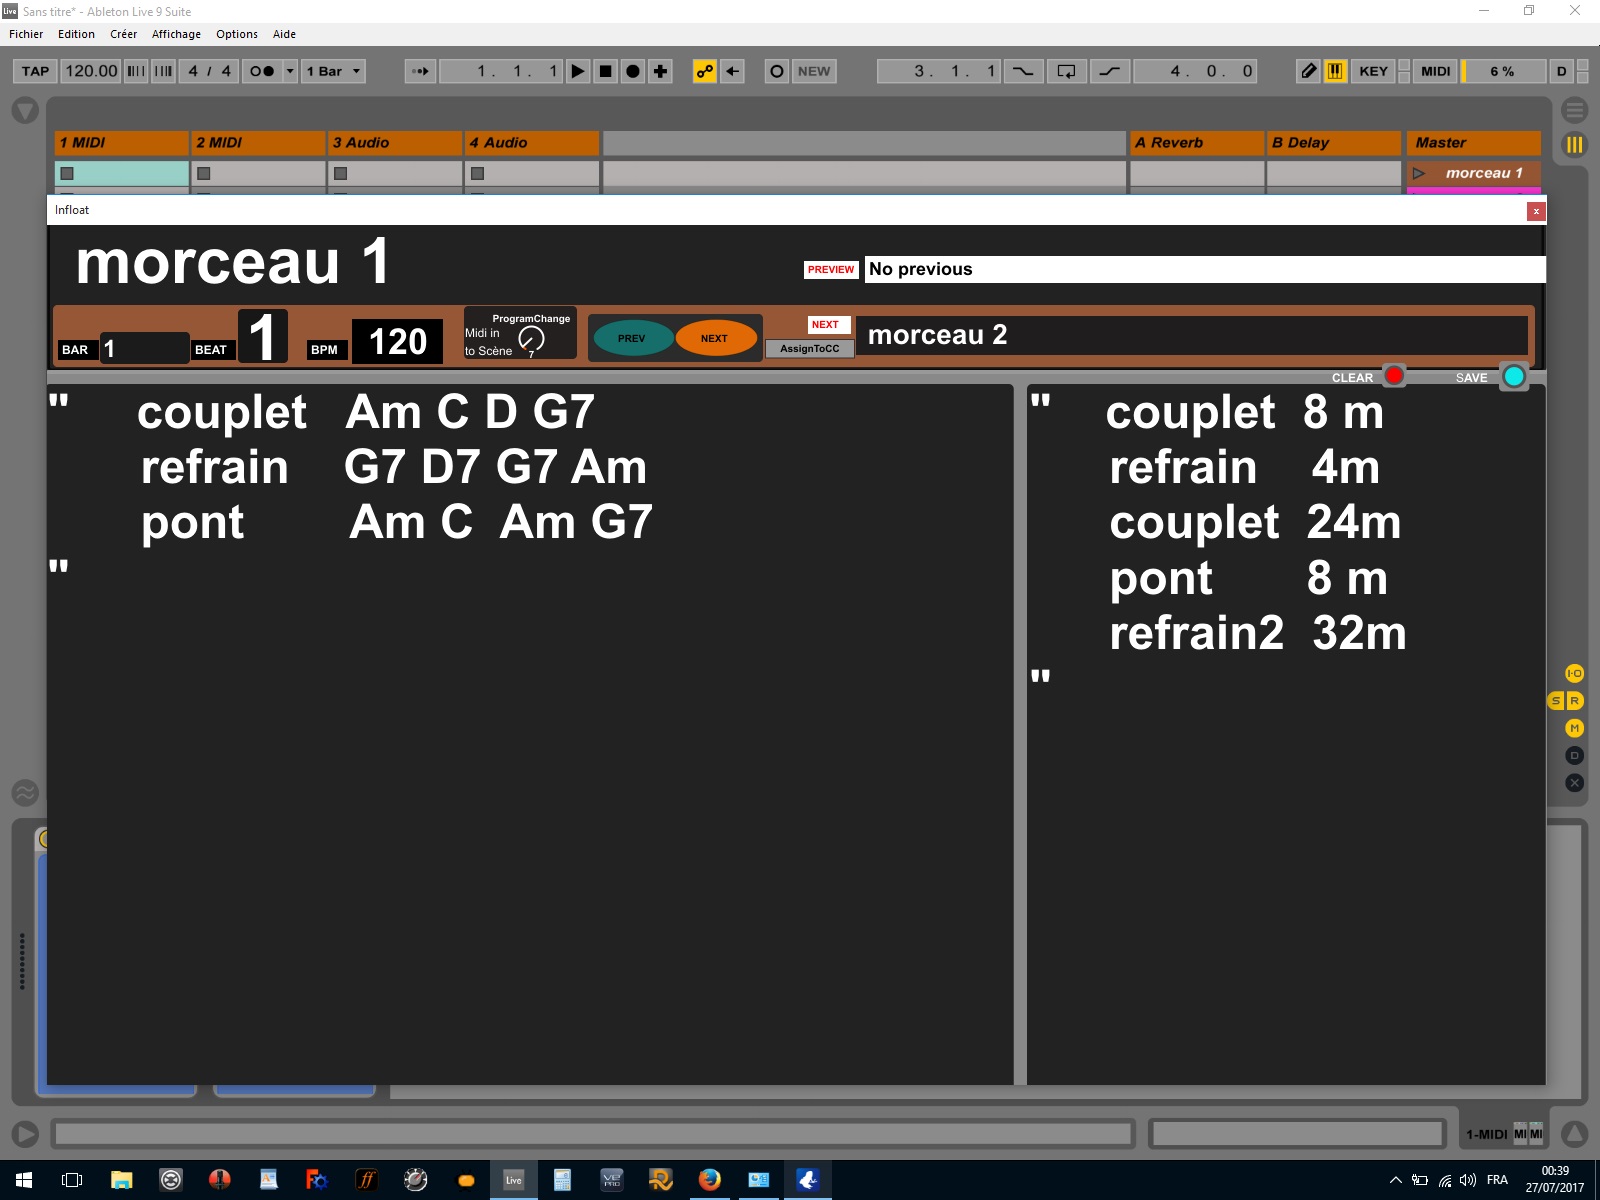This screenshot has height=1200, width=1600.
Task: Adjust the ProgramChange Midi in dial
Action: point(531,339)
